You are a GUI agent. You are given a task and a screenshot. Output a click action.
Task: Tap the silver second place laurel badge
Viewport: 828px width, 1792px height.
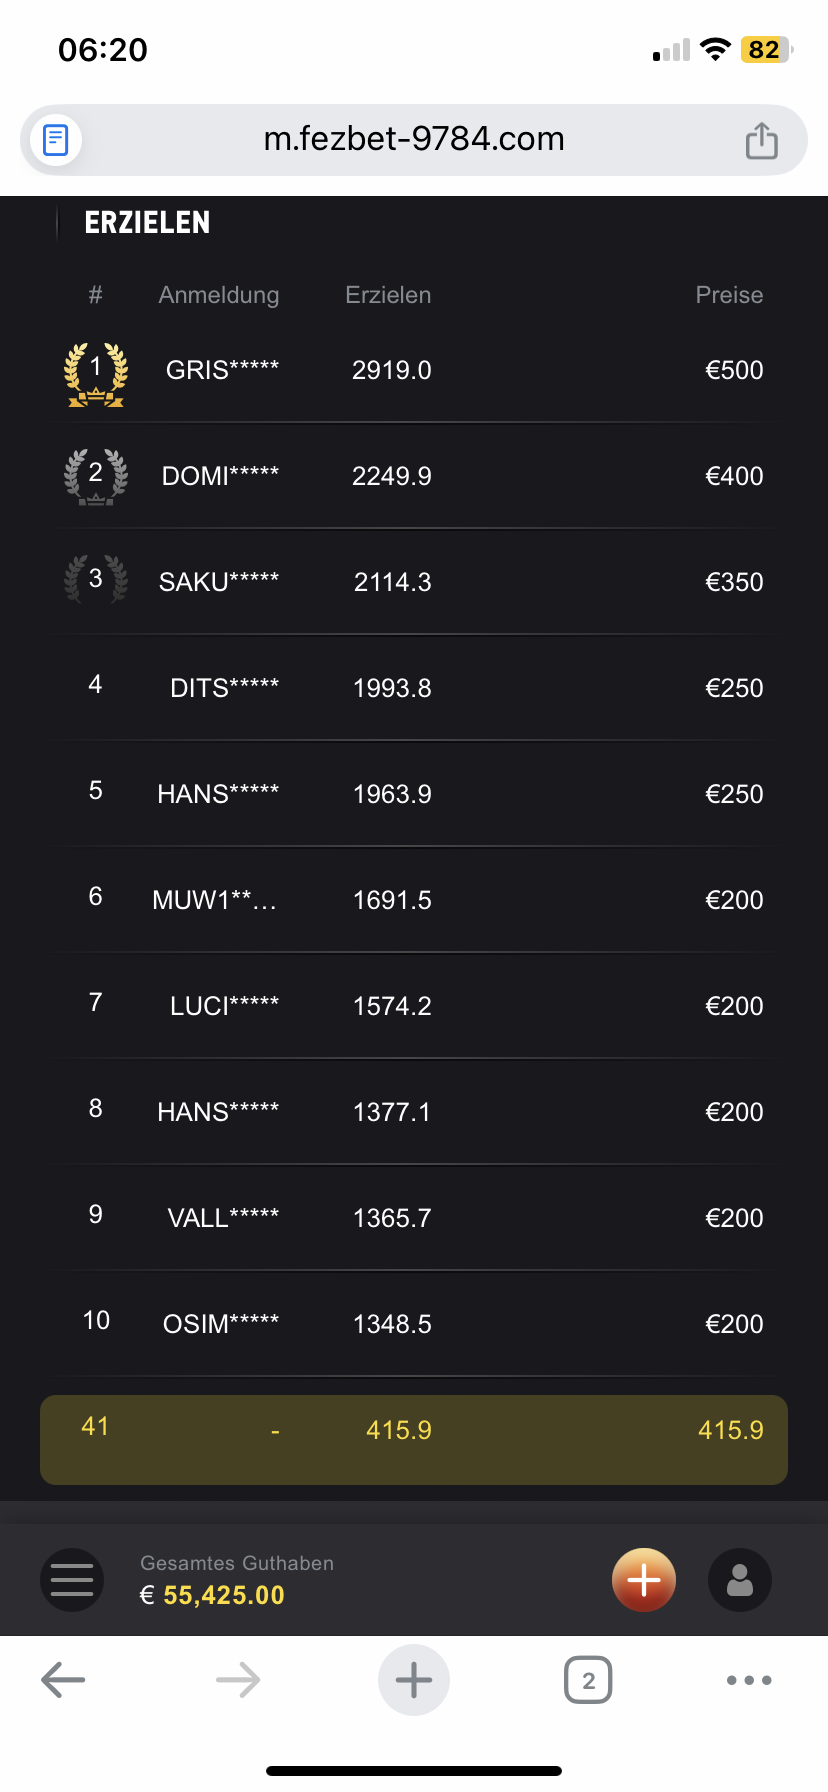(x=96, y=476)
